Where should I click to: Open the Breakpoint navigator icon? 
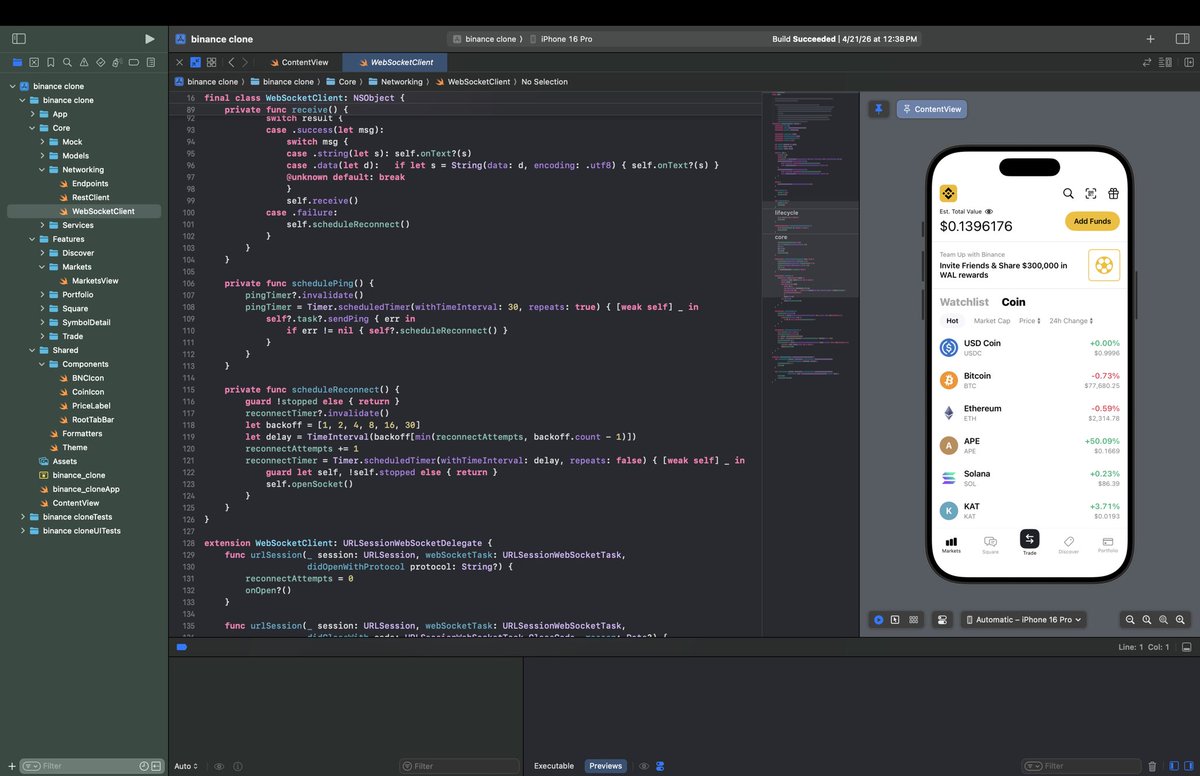pos(135,61)
